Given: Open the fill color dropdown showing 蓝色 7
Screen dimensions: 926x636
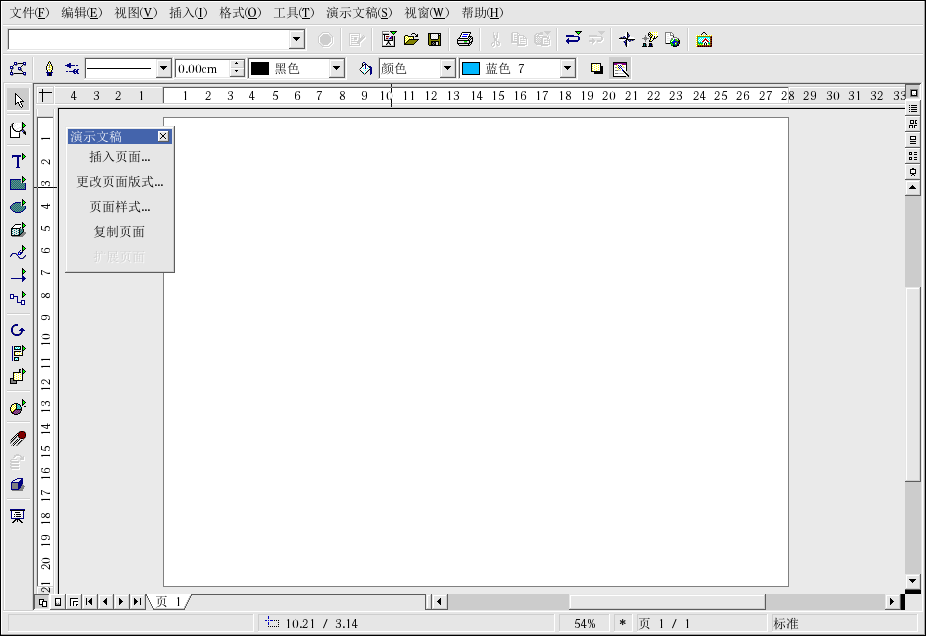Looking at the screenshot, I should (567, 69).
